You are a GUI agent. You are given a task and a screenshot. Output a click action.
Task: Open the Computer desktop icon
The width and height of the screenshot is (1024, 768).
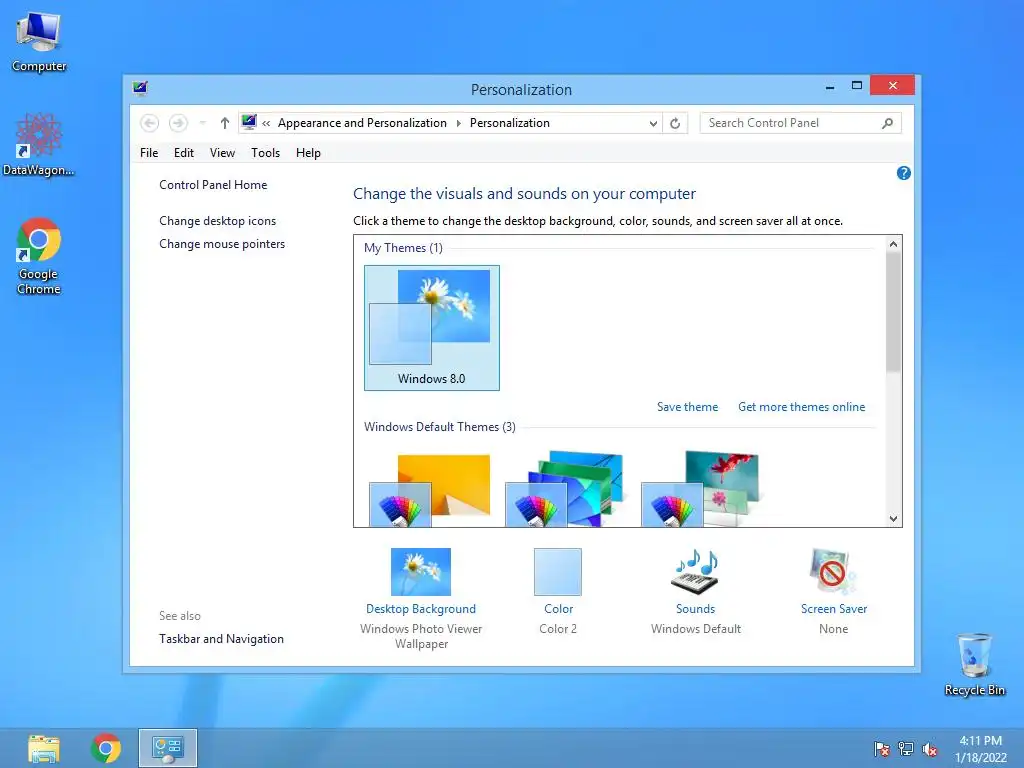pos(39,42)
